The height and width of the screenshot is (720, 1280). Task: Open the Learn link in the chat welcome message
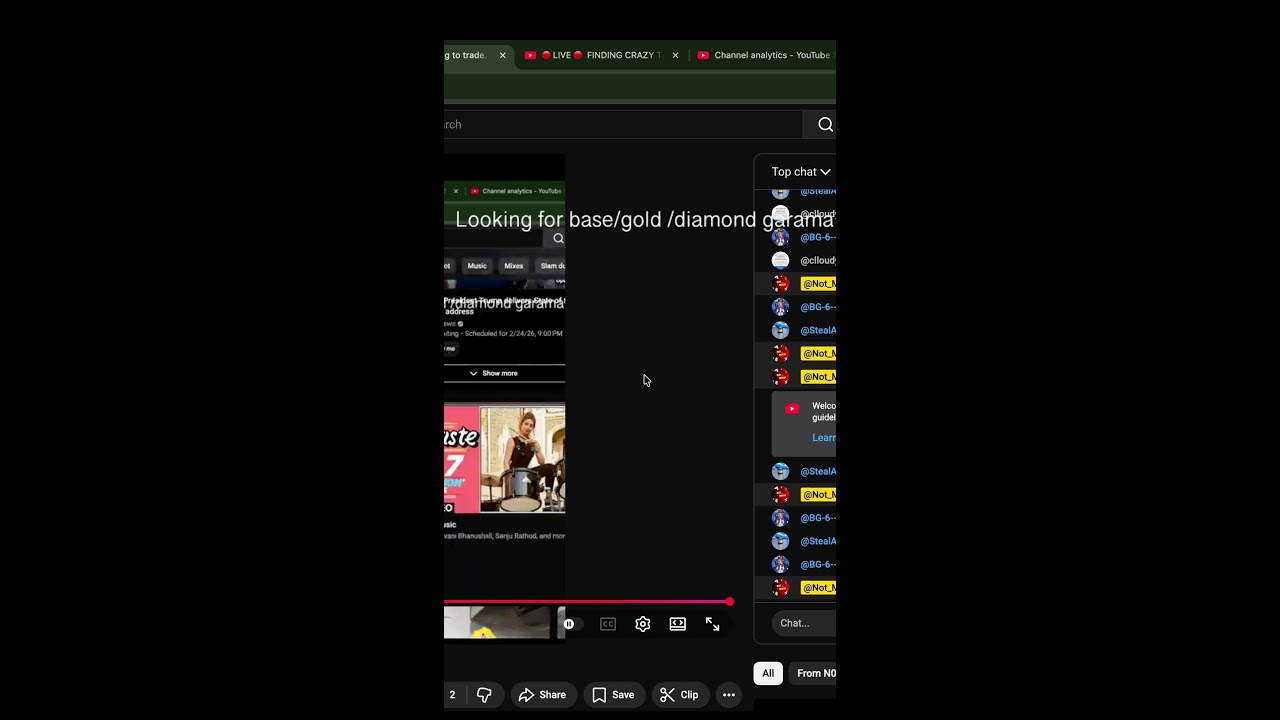click(824, 438)
